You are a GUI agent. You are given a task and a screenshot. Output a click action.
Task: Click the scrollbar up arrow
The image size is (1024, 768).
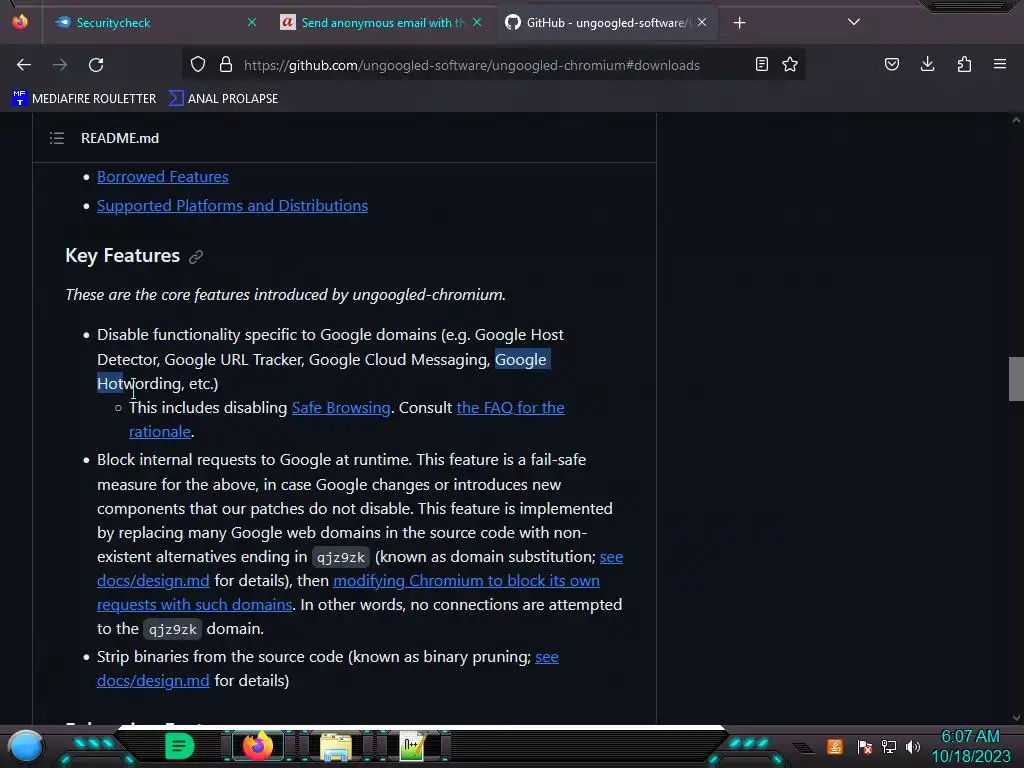tap(1016, 120)
